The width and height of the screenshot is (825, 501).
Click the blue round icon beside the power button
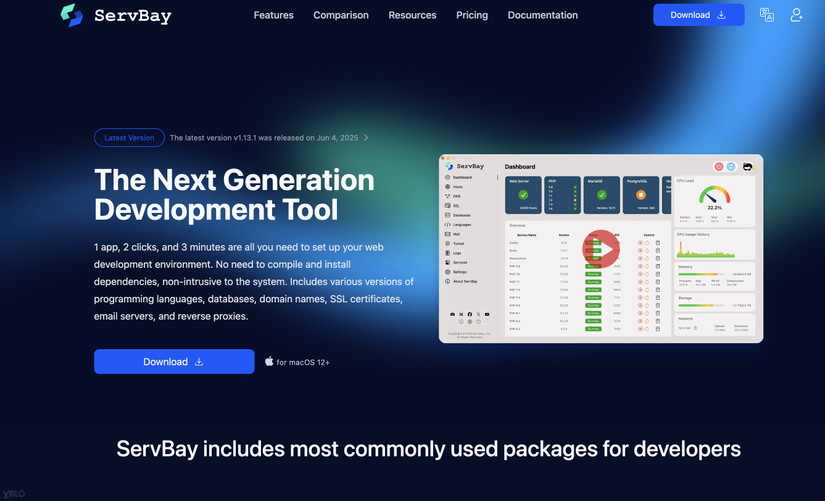coord(731,167)
